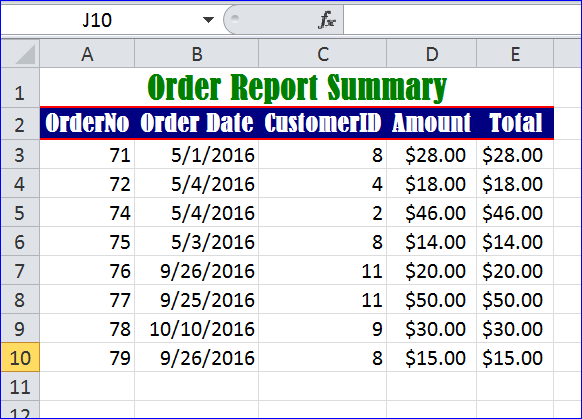
Task: Click the Amount header cell
Action: tap(432, 123)
